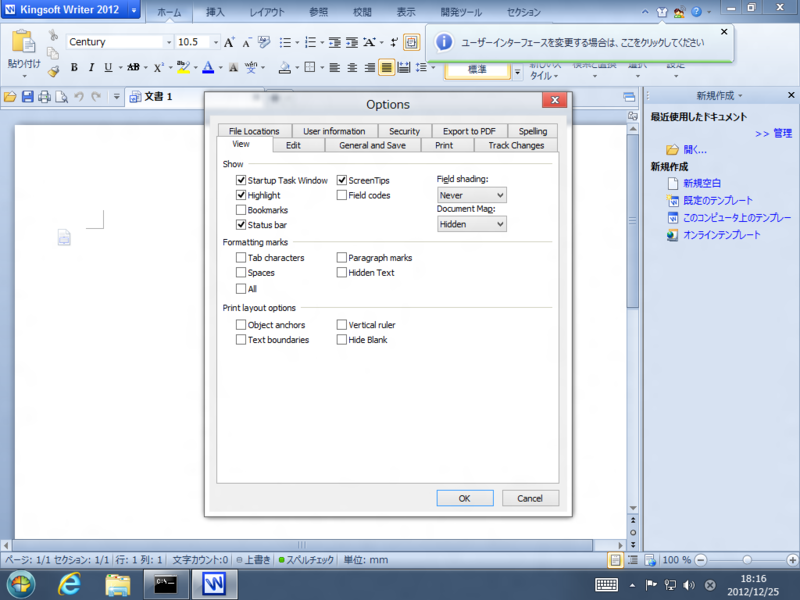Viewport: 800px width, 600px height.
Task: Open the Document Map dropdown
Action: [472, 224]
